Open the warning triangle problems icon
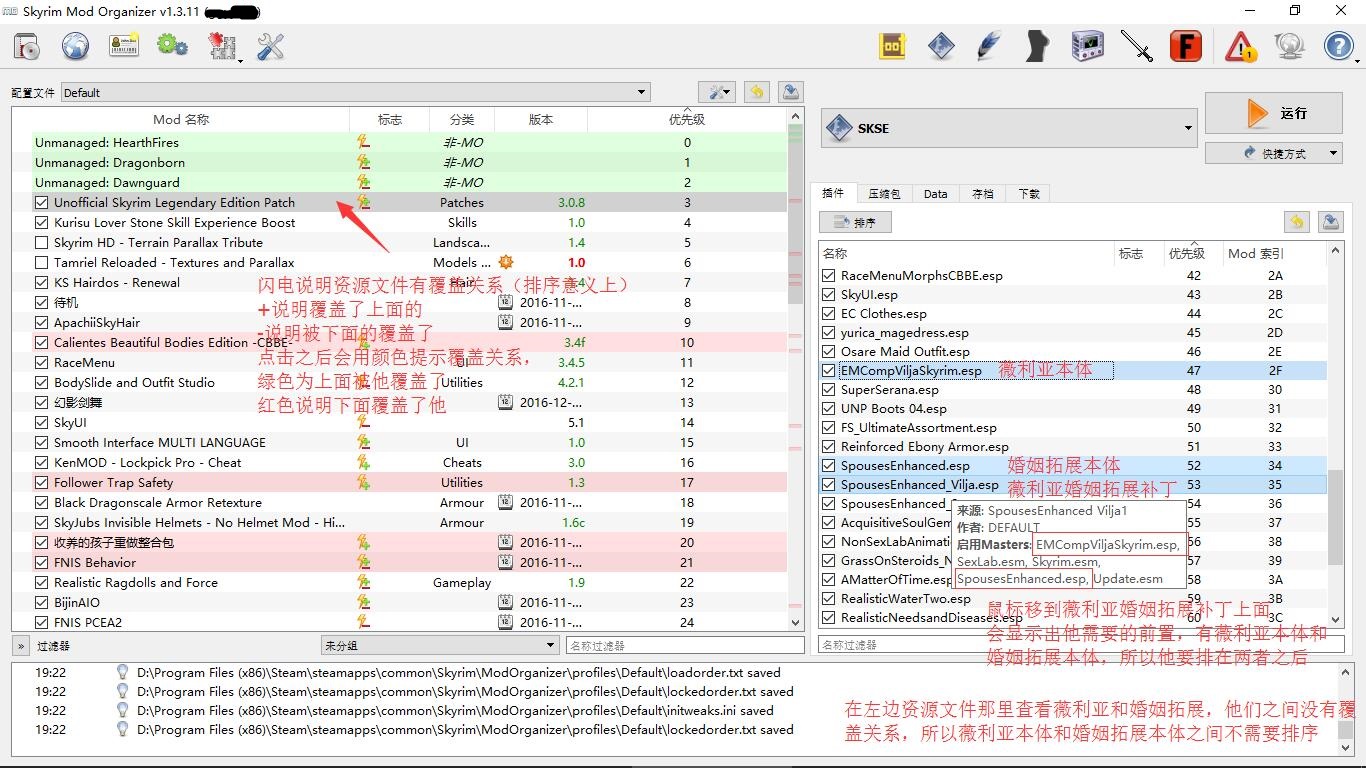 click(1241, 46)
